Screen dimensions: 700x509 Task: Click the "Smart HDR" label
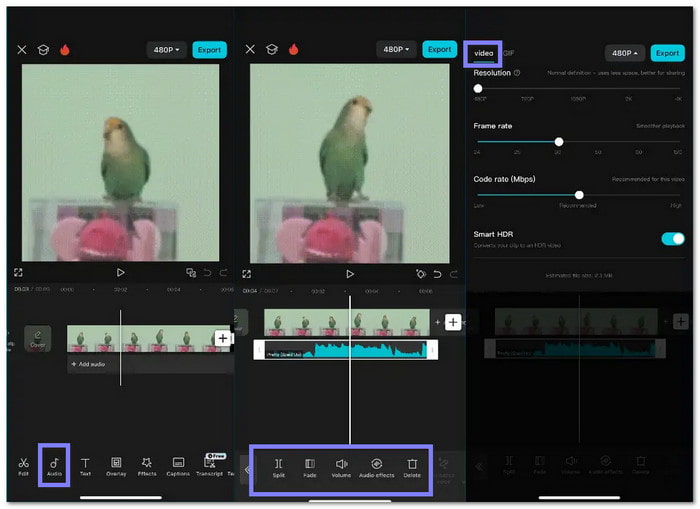[x=493, y=234]
